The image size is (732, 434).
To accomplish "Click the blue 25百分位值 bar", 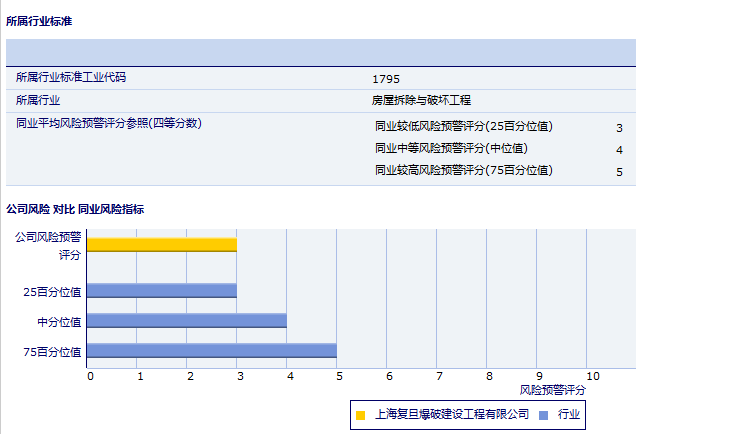I will tap(162, 290).
